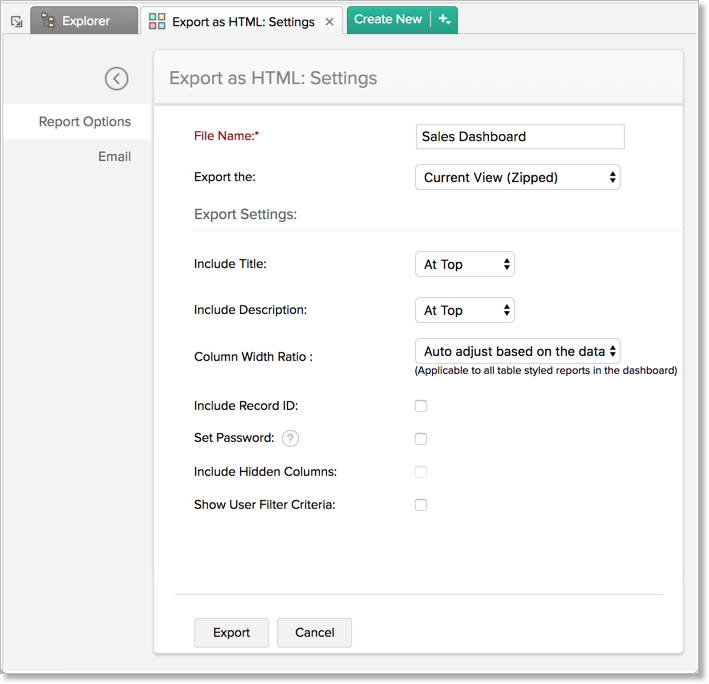The width and height of the screenshot is (709, 684).
Task: Close the Export as HTML: Settings tab
Action: tap(330, 21)
